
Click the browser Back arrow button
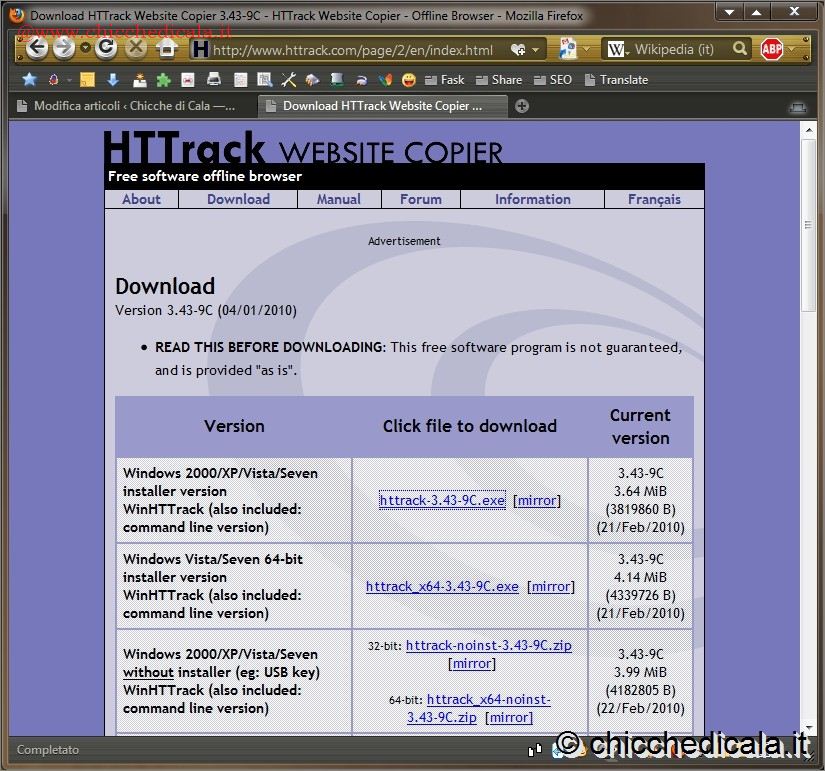point(37,48)
